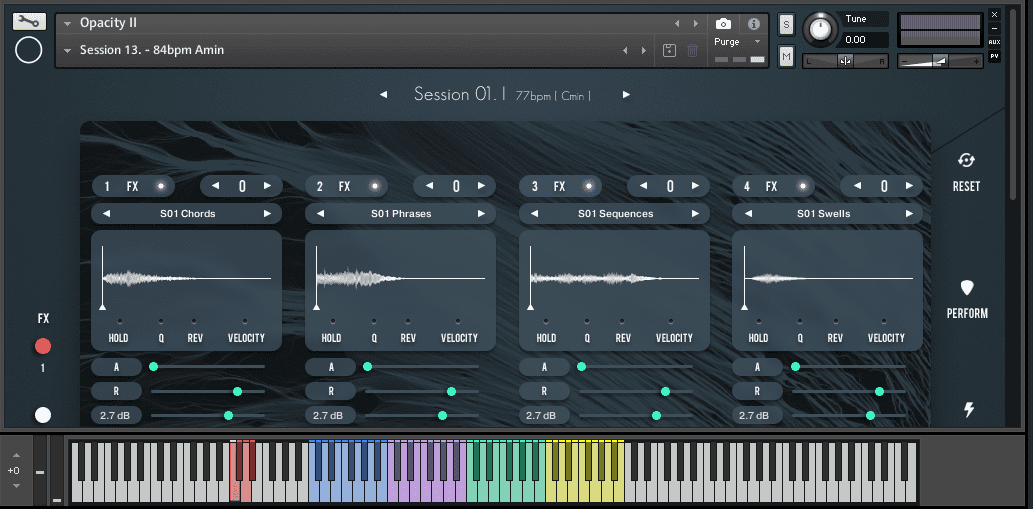Select previous sample left of S01 Sequences
The height and width of the screenshot is (509, 1033).
[x=534, y=214]
